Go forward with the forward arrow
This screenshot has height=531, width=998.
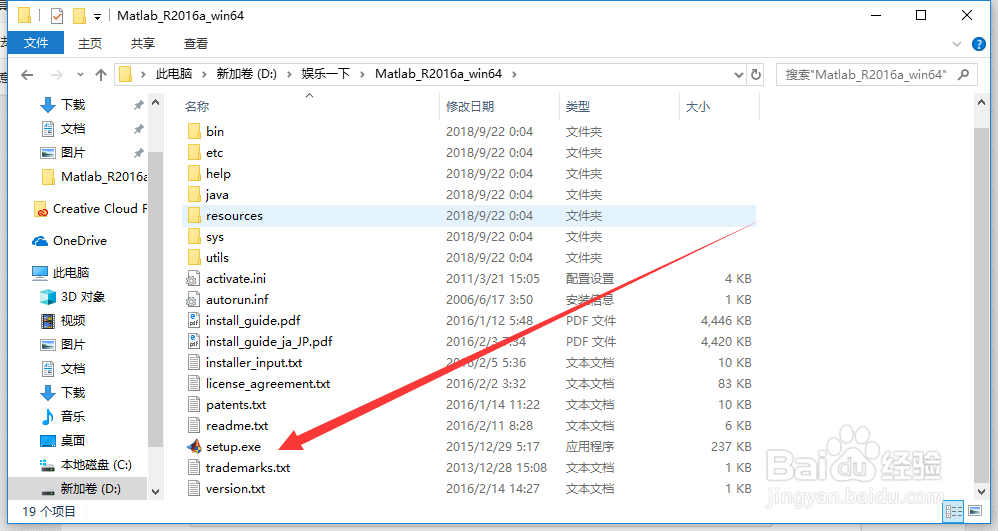point(57,75)
